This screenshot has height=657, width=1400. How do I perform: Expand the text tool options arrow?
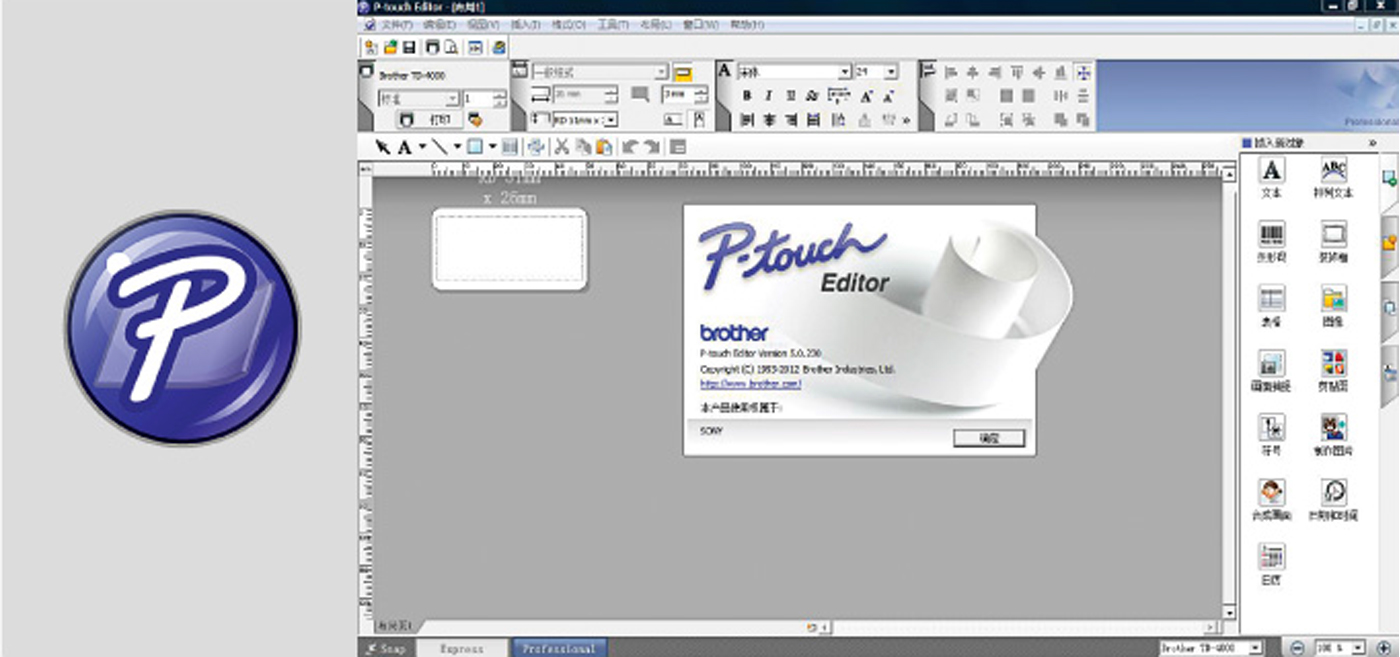coord(422,147)
